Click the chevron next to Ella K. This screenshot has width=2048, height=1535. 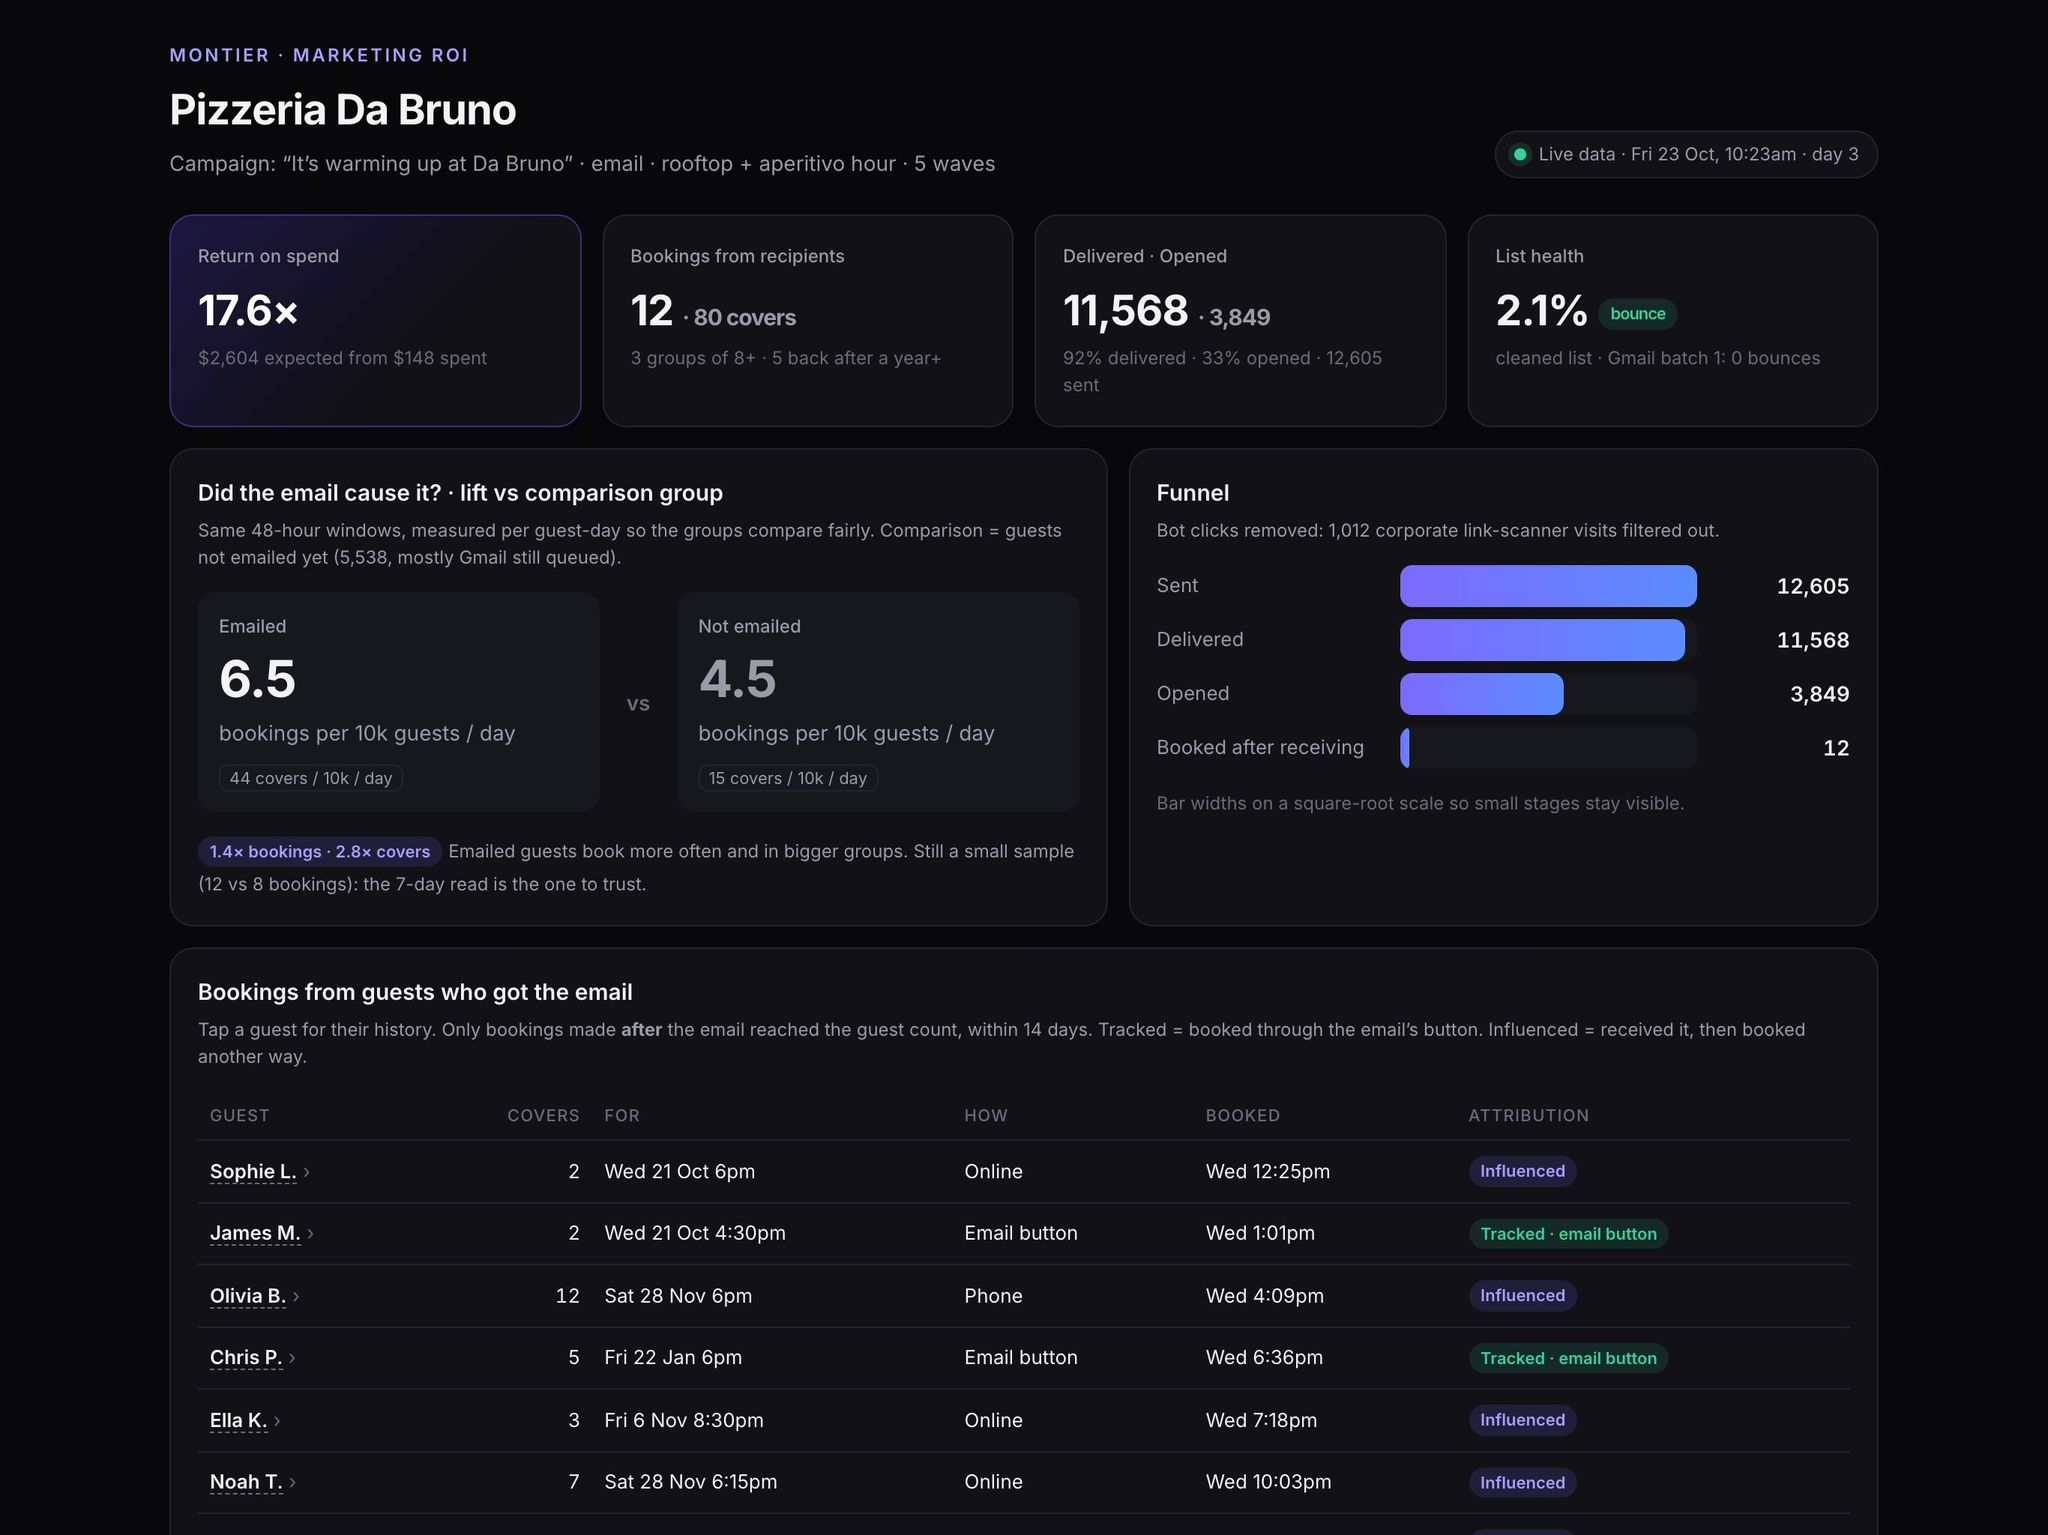[277, 1421]
